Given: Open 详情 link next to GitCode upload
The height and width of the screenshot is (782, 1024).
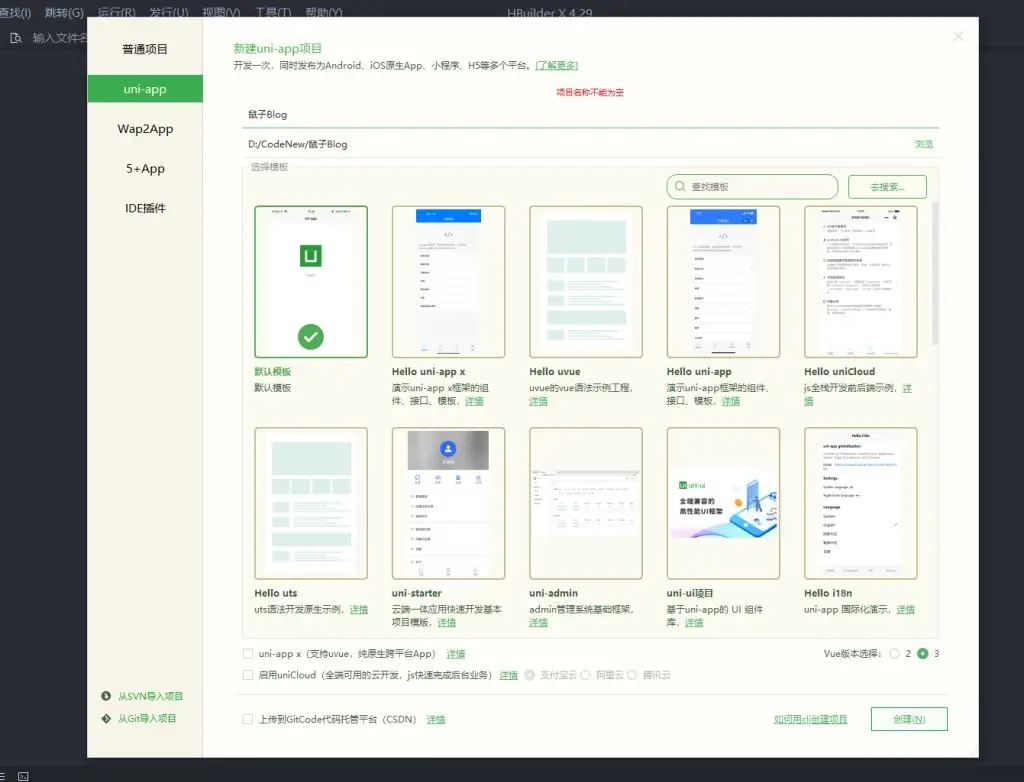Looking at the screenshot, I should 436,719.
